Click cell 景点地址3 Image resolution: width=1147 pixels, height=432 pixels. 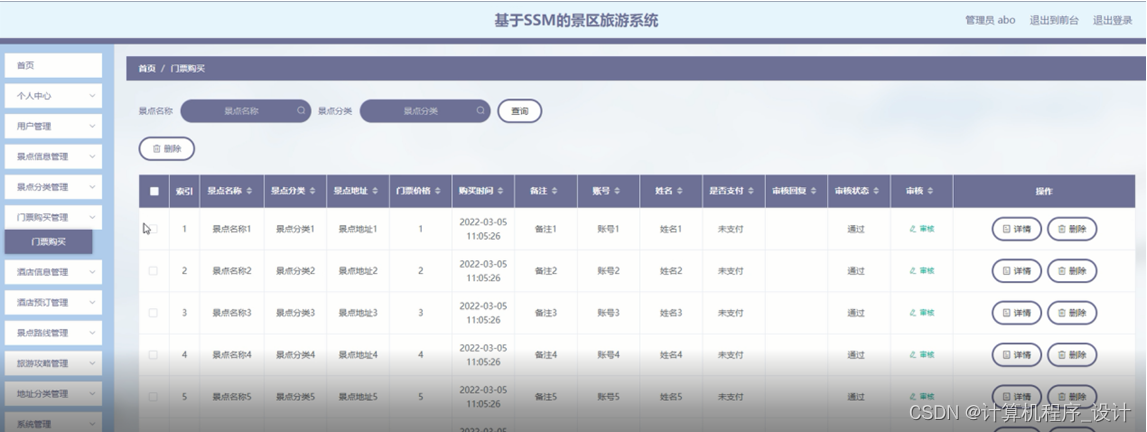(358, 313)
